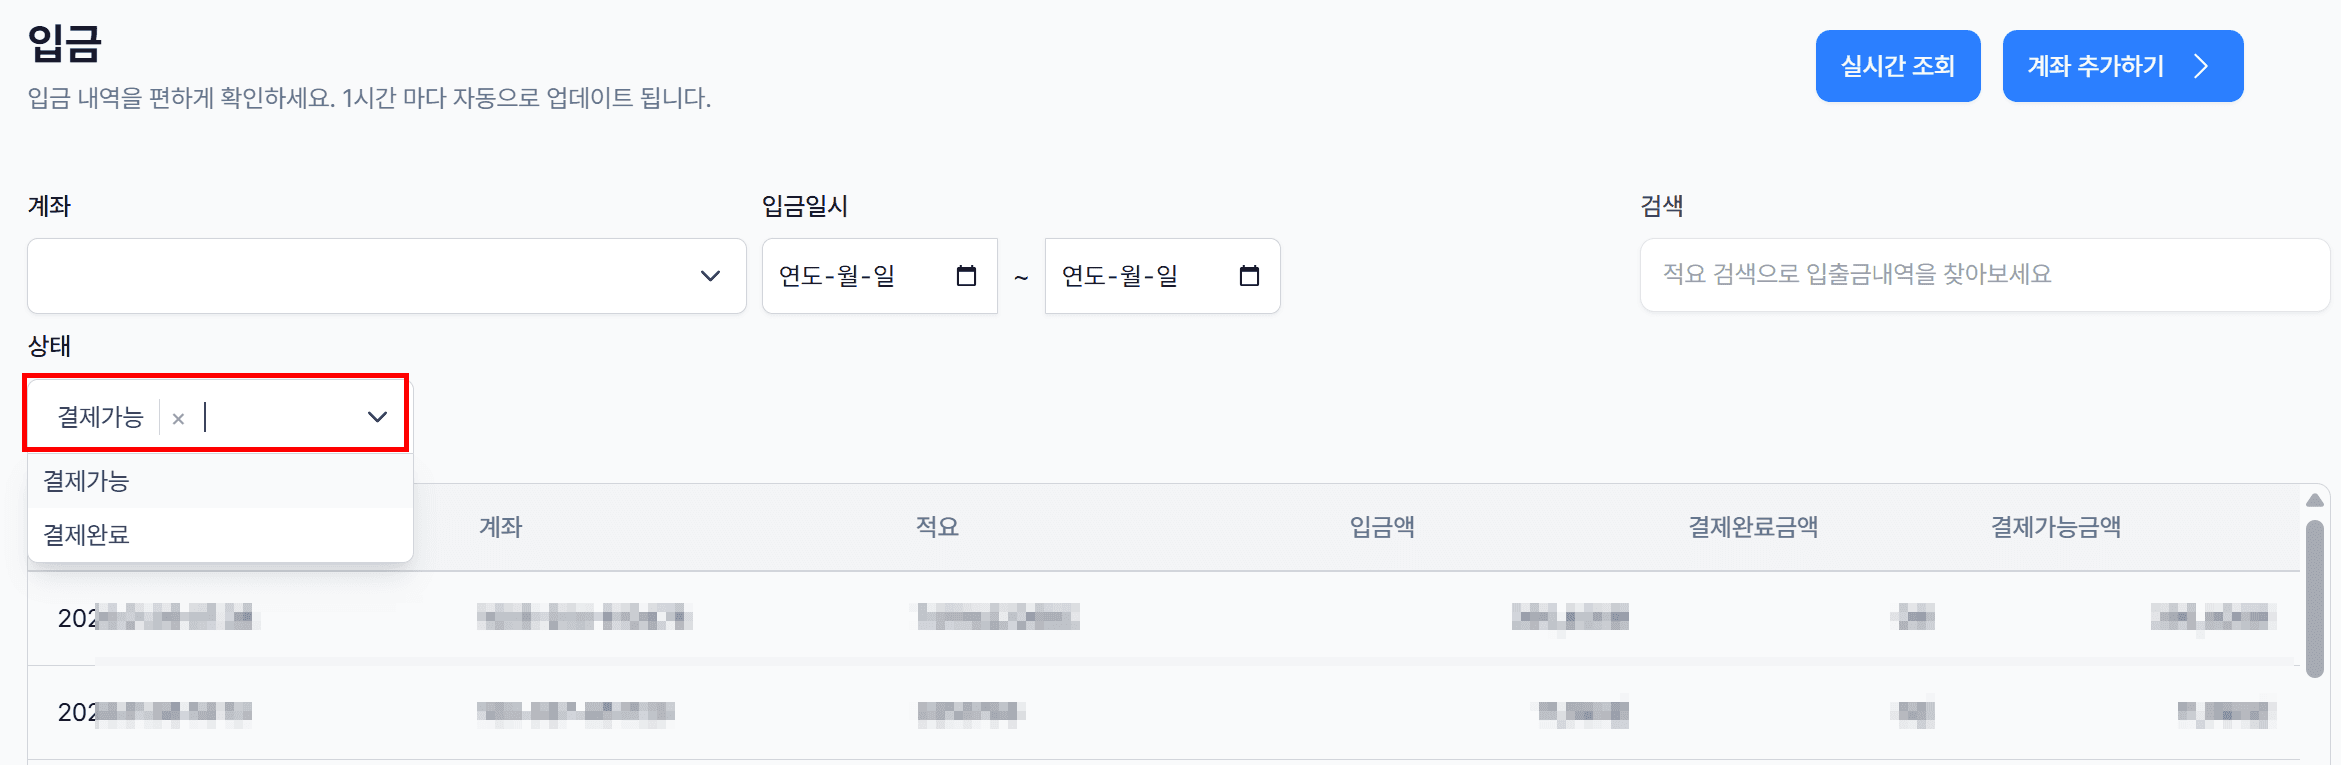The image size is (2341, 765).
Task: Click the 입금액 column header
Action: pos(1382,527)
